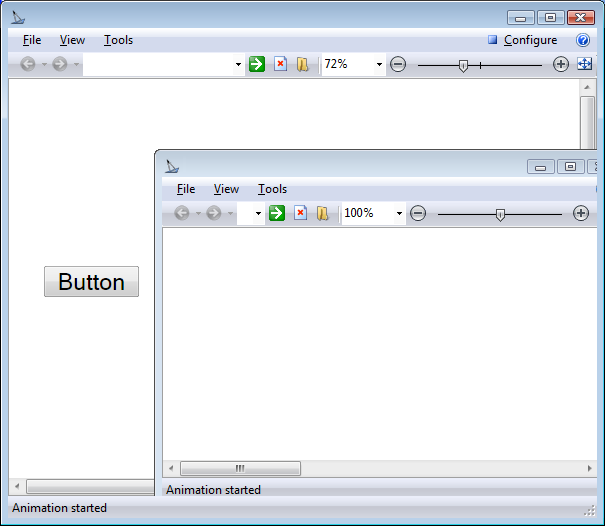Minimize the inner window

click(x=541, y=167)
